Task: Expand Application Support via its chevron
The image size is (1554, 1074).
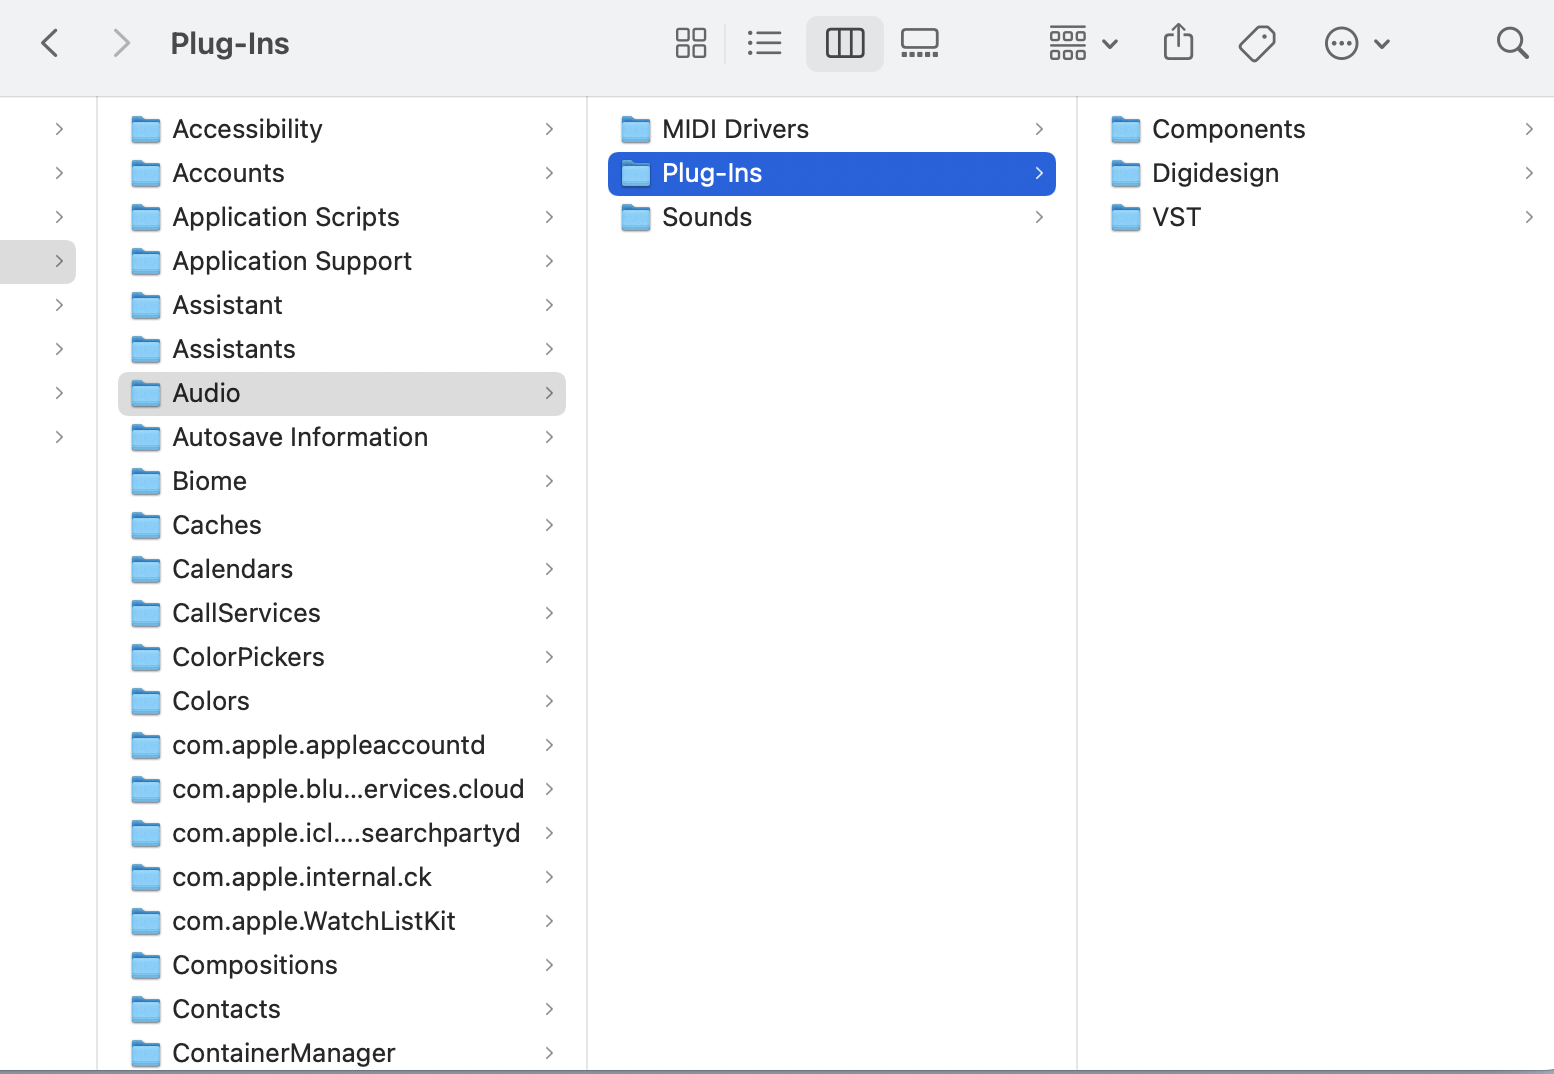Action: (x=549, y=261)
